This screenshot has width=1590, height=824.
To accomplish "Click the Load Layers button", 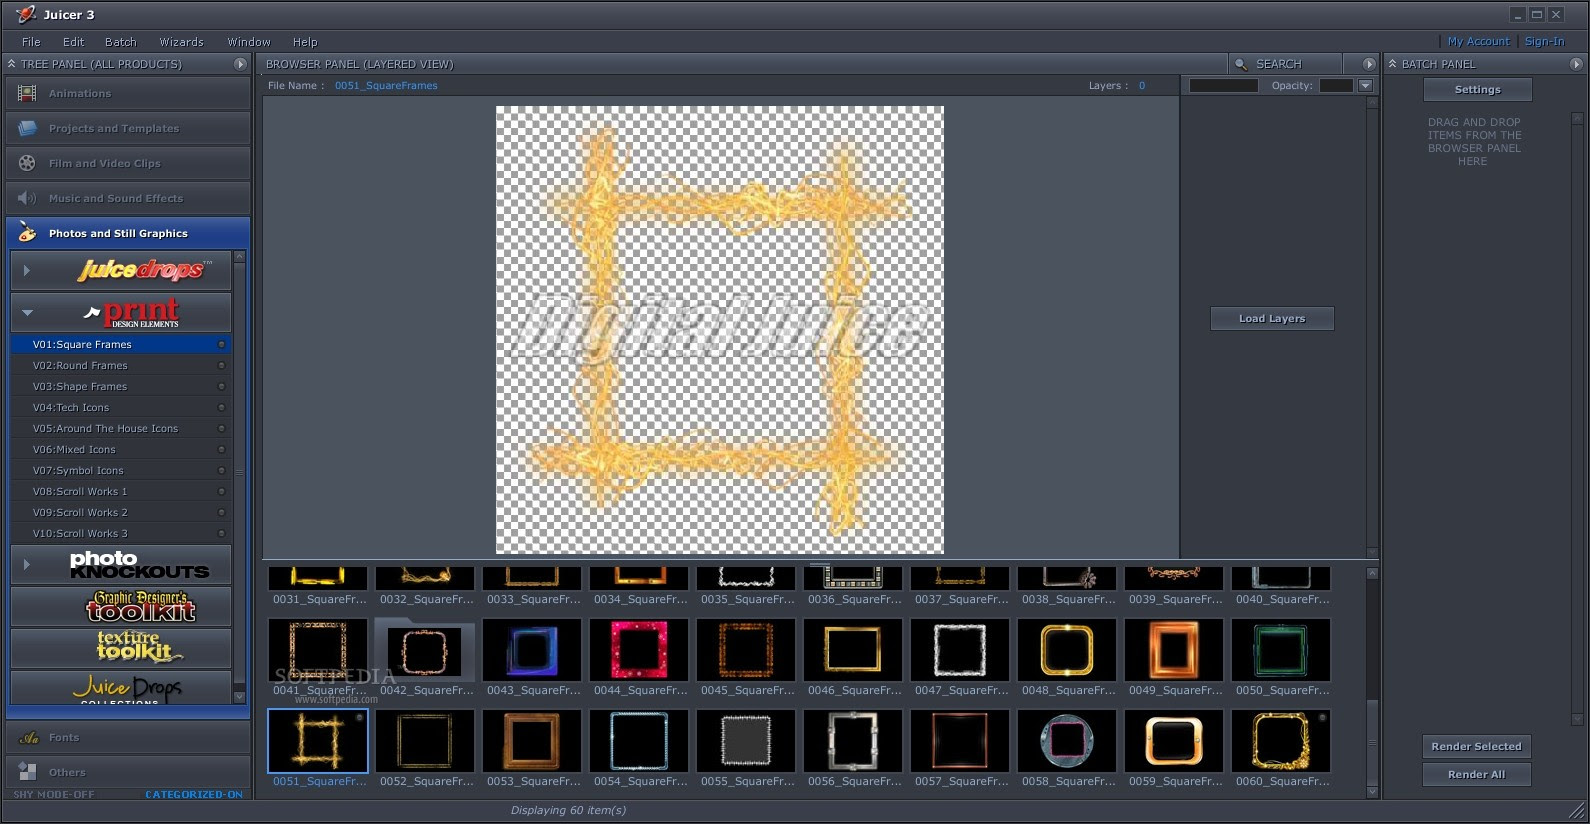I will (x=1272, y=318).
